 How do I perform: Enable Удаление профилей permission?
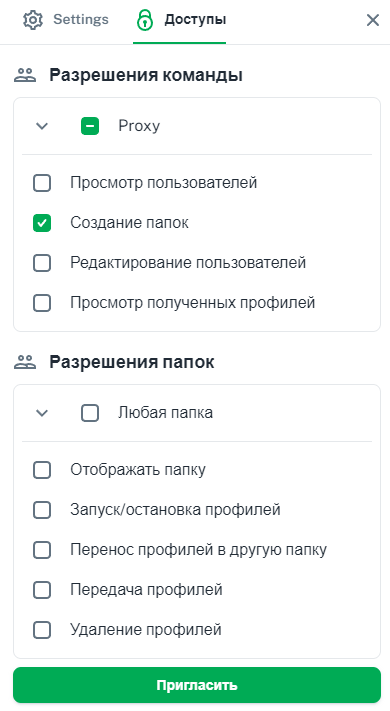pos(42,630)
